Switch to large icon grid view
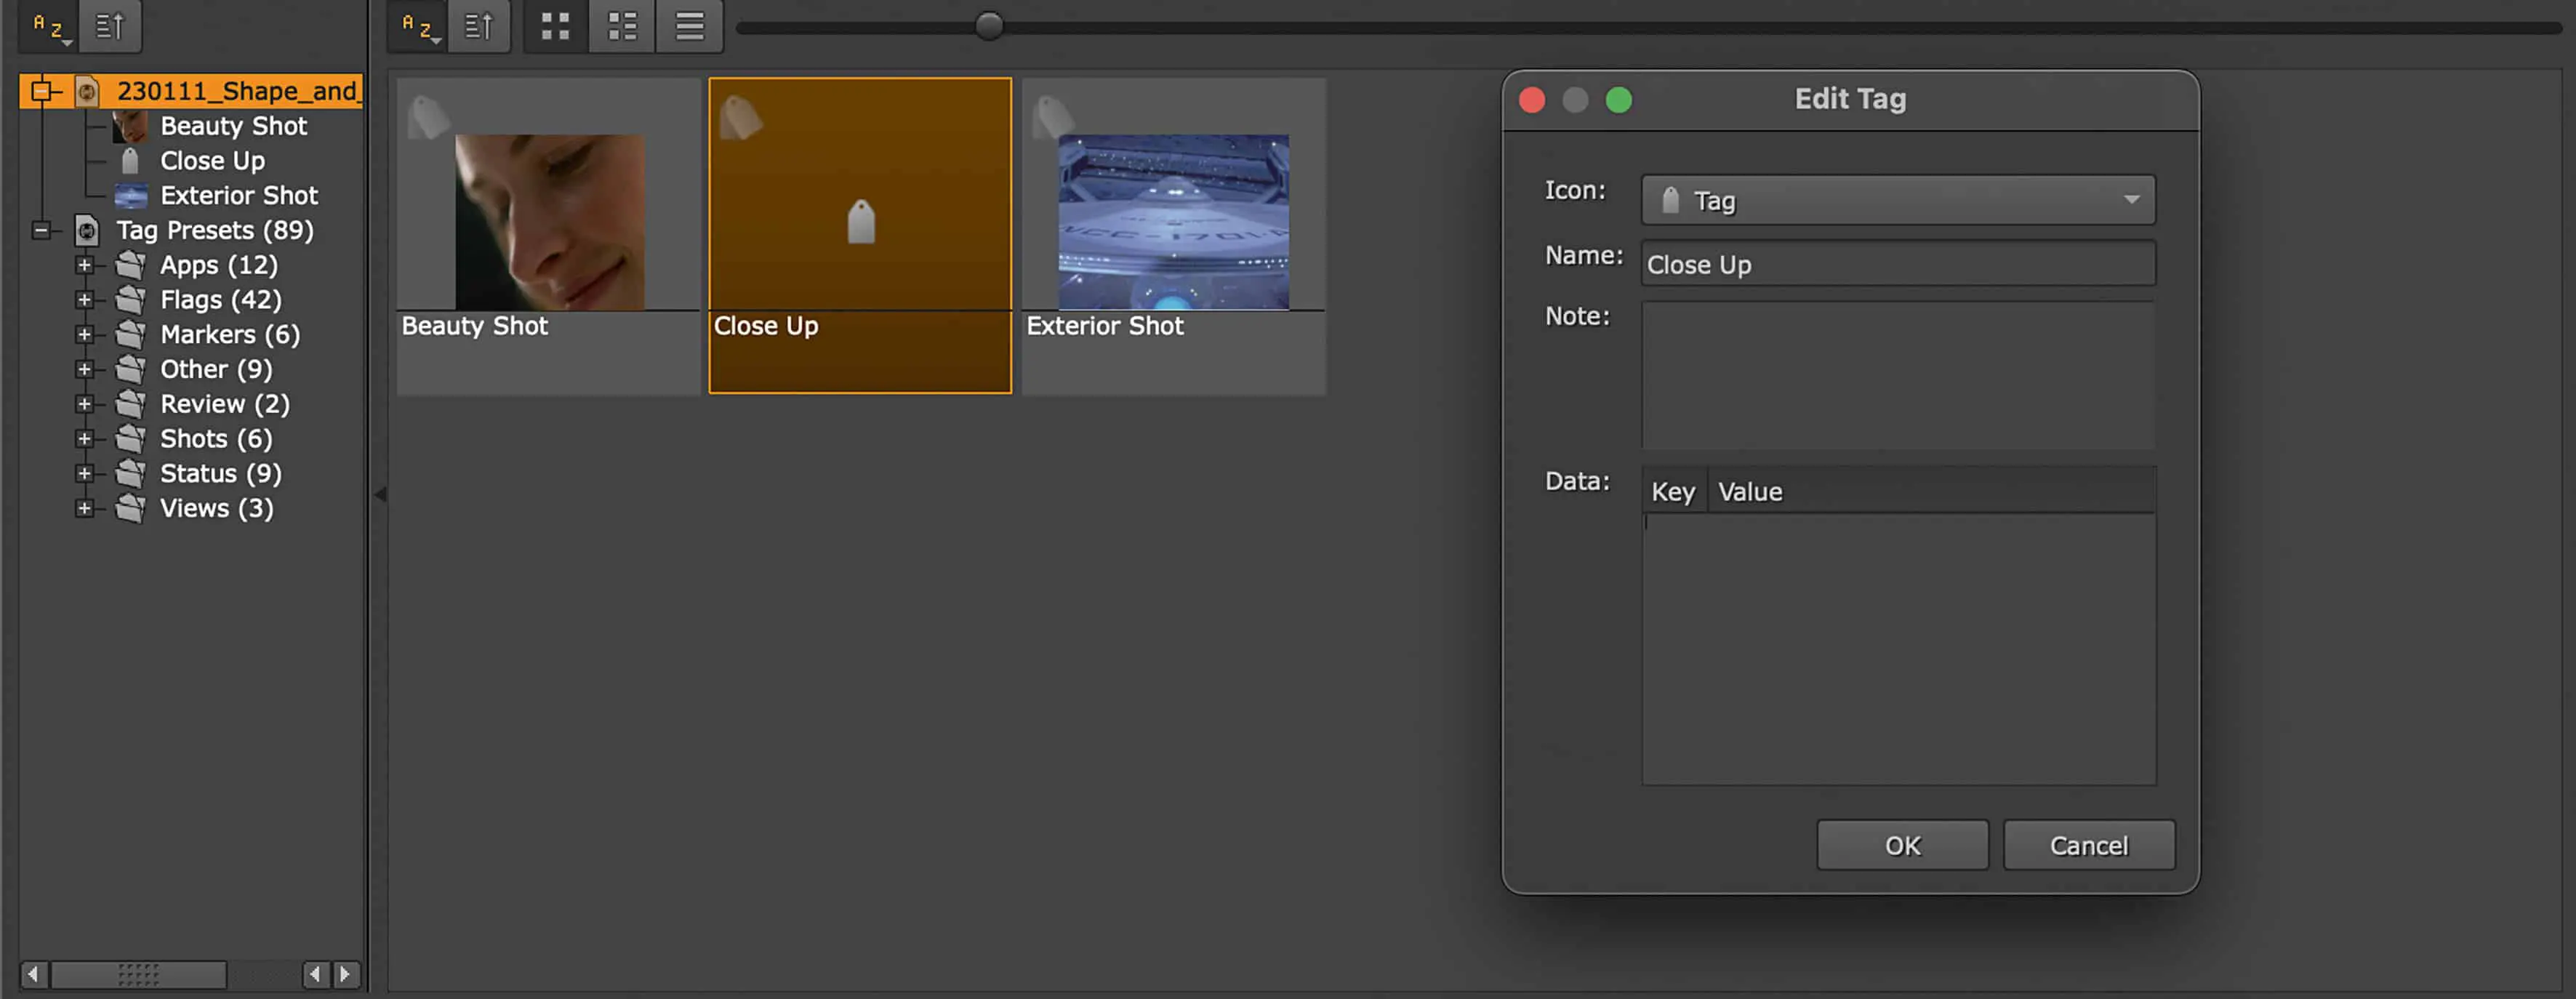The width and height of the screenshot is (2576, 999). 555,26
